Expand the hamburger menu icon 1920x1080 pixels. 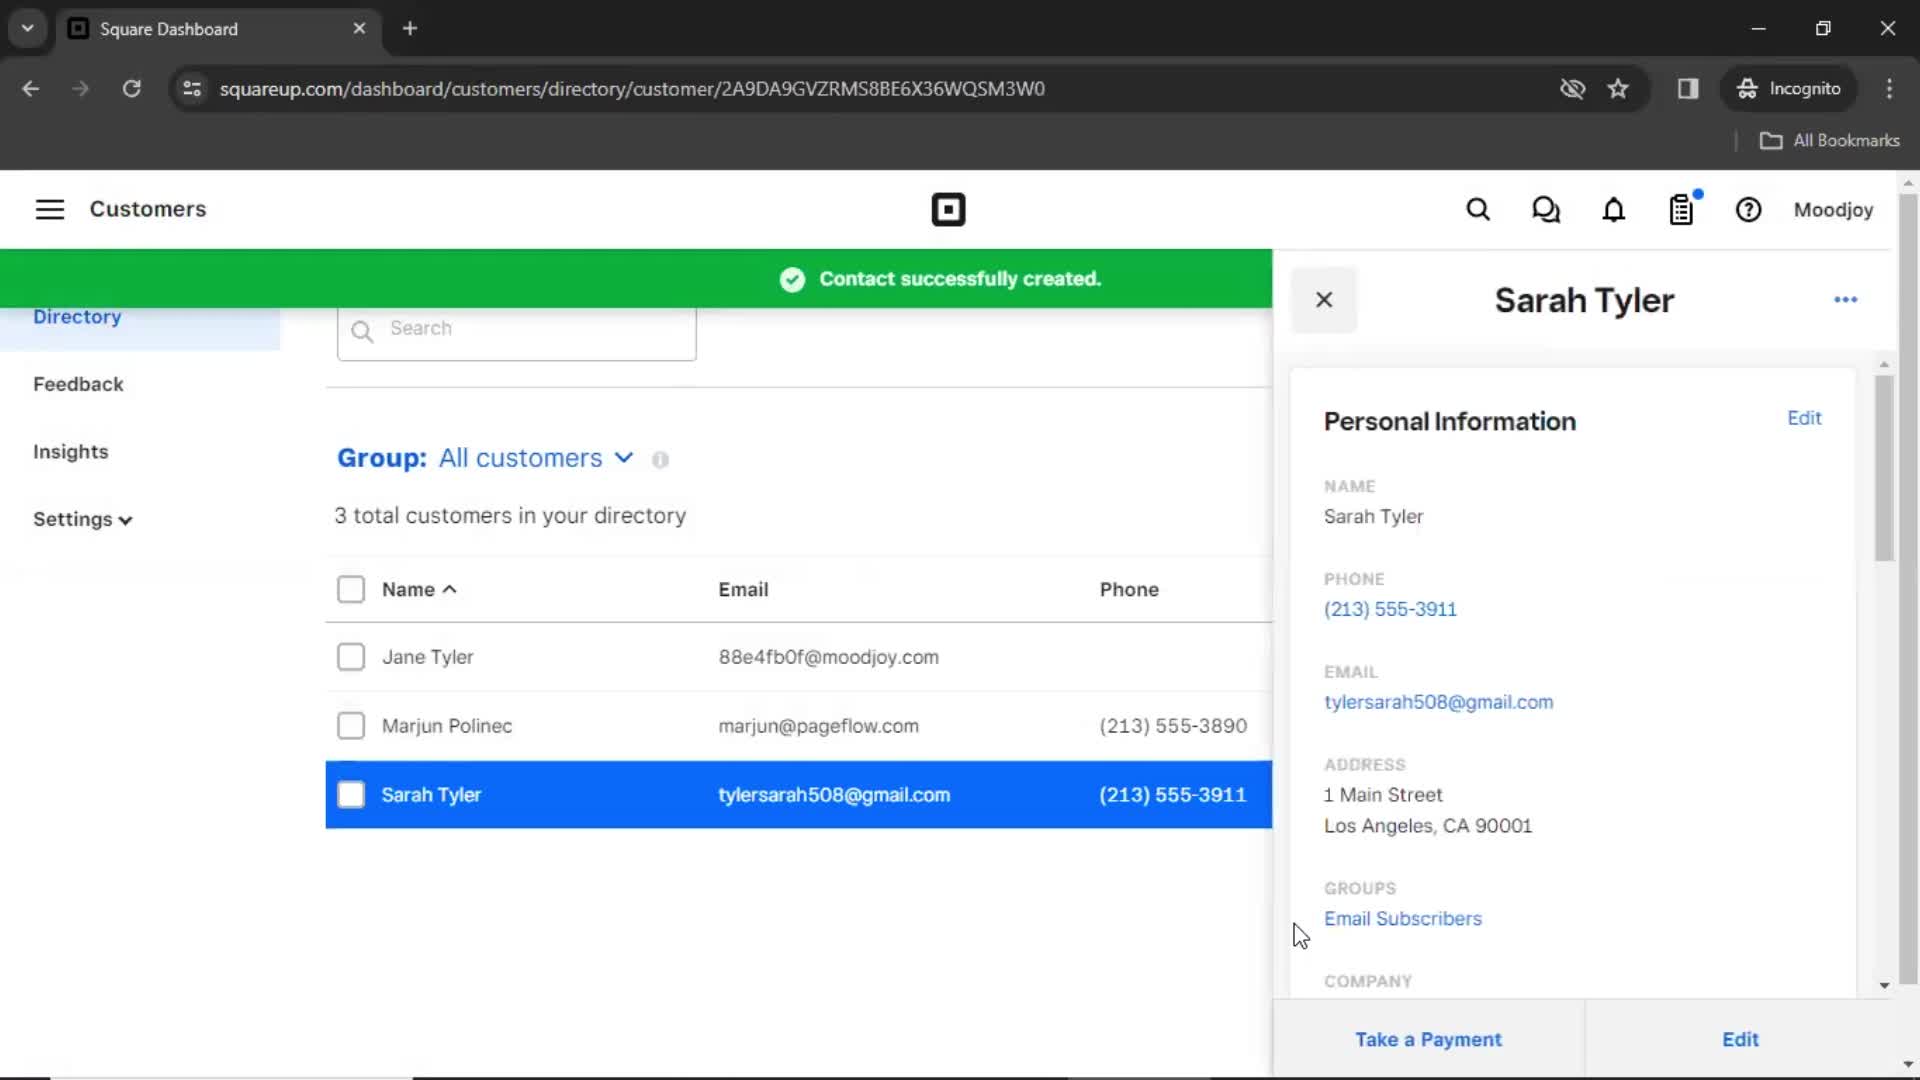[x=49, y=210]
